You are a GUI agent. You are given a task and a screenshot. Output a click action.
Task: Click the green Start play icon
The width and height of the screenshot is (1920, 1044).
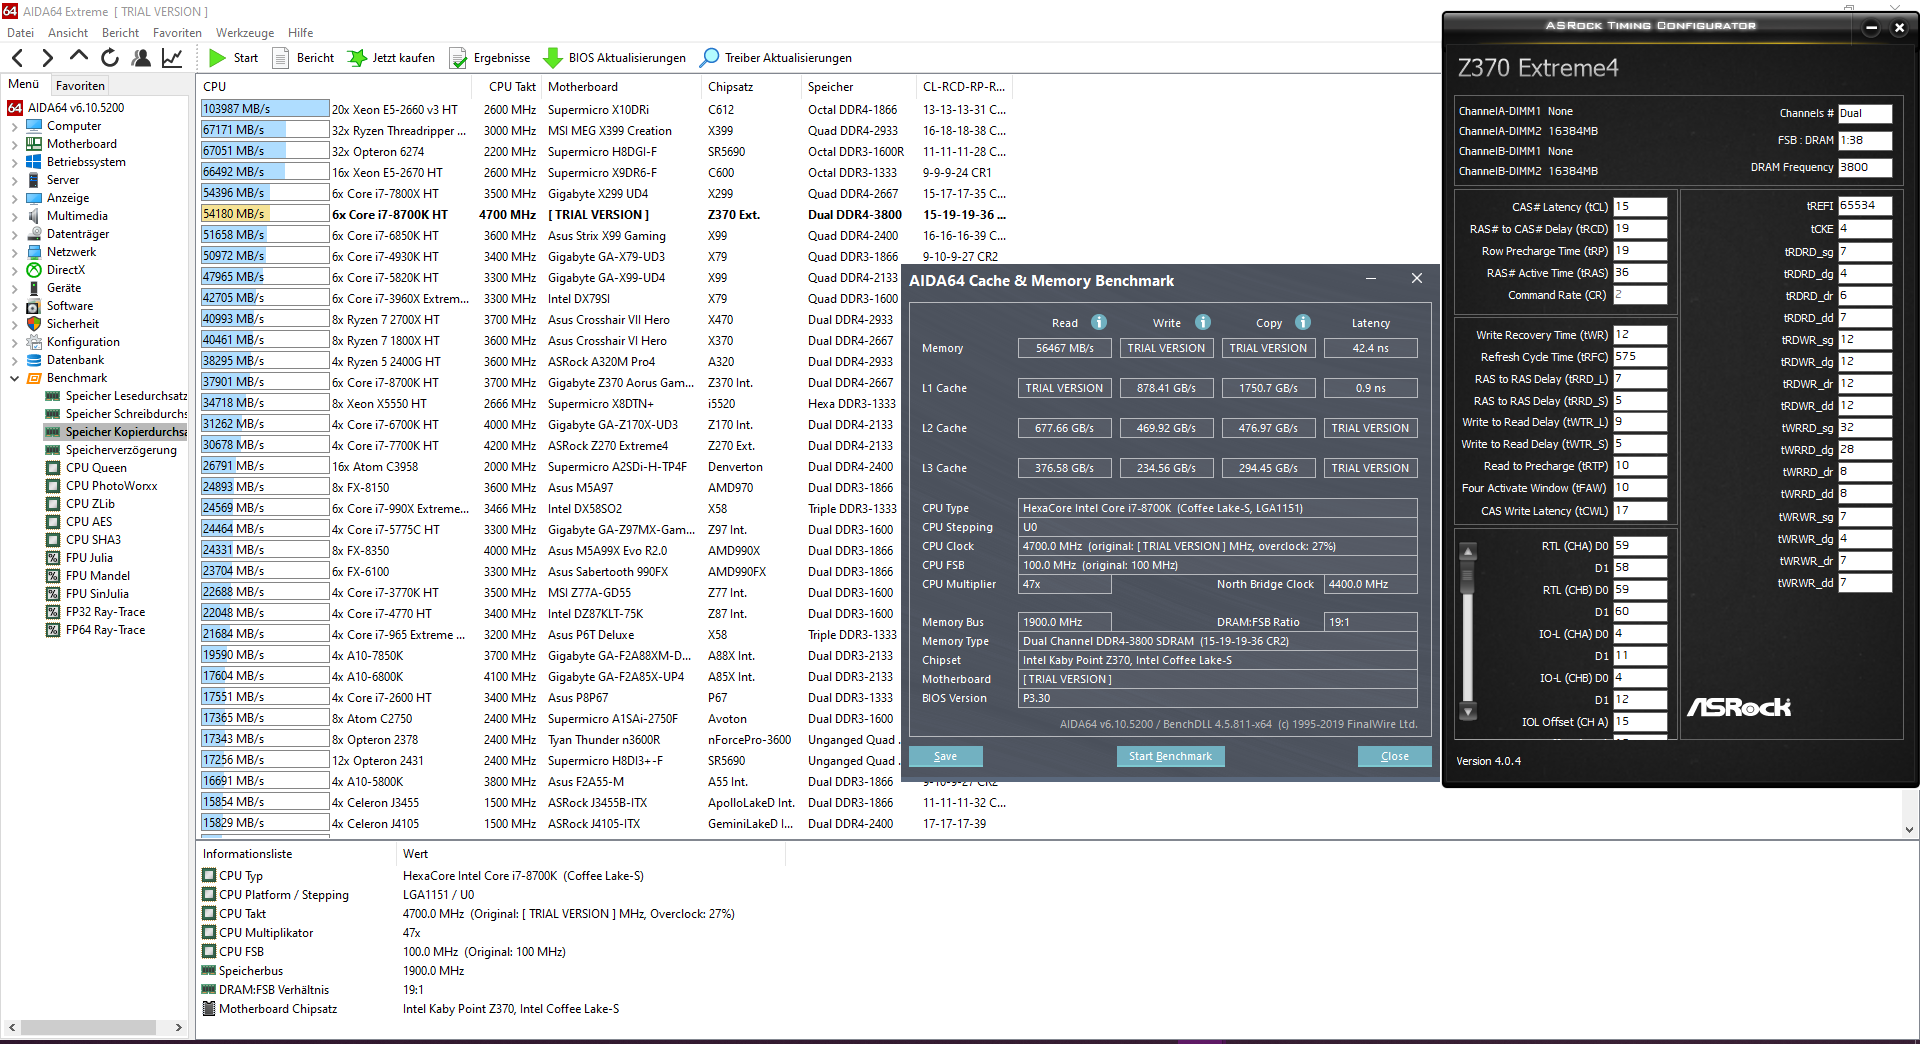tap(217, 58)
